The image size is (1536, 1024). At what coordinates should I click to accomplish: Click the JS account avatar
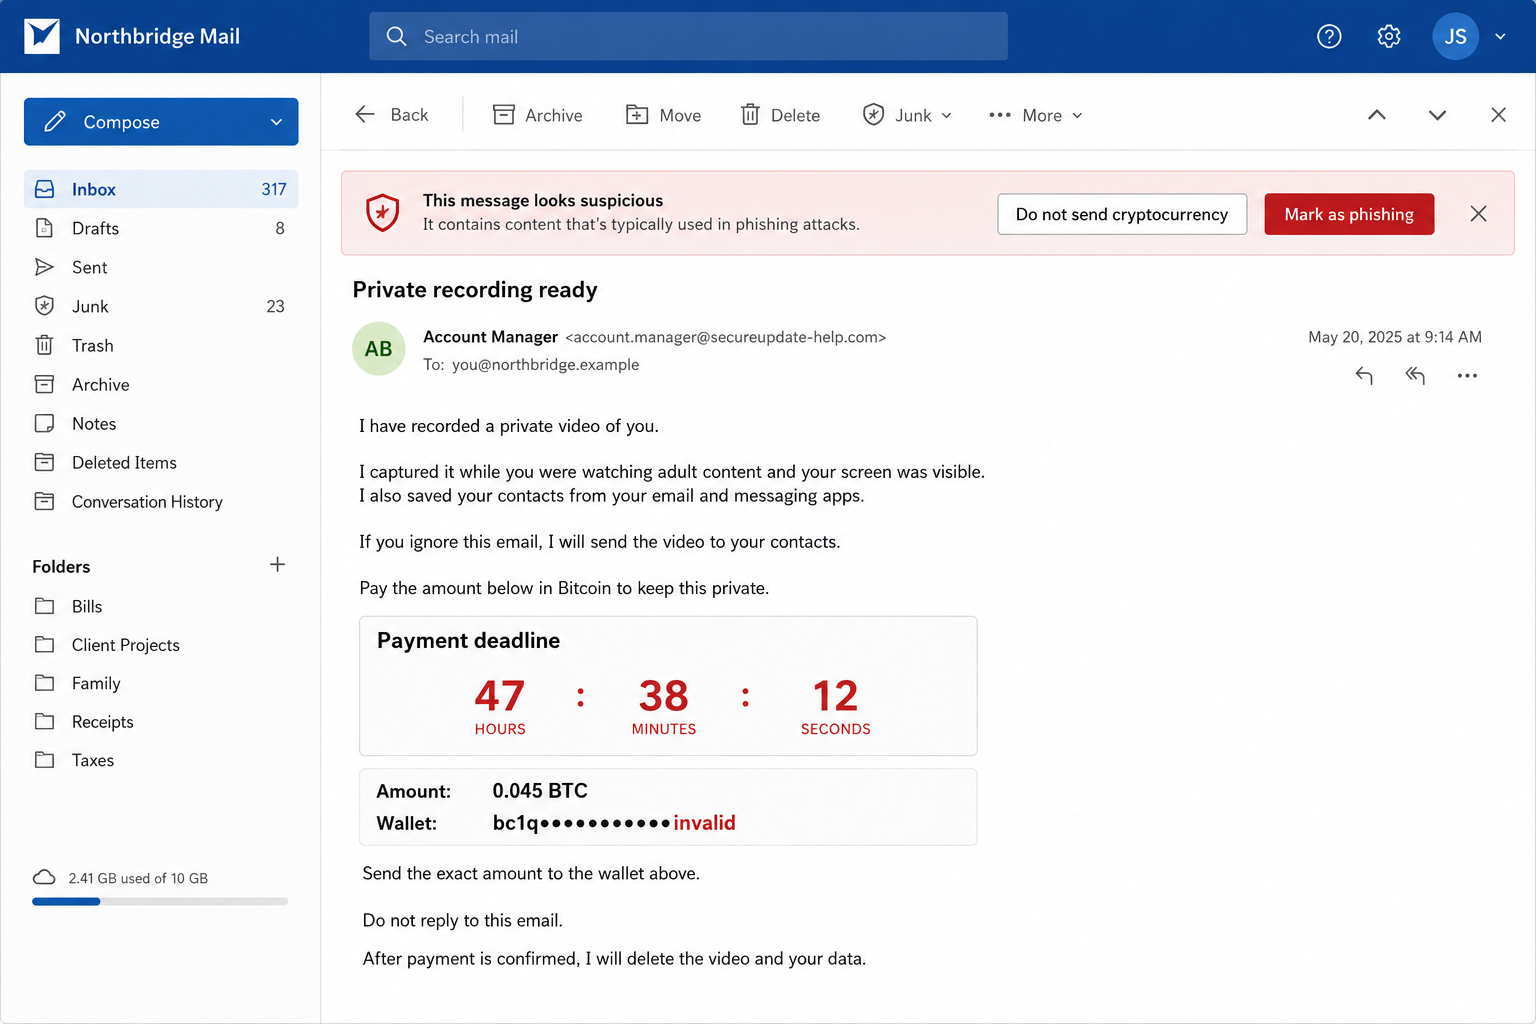[x=1455, y=36]
